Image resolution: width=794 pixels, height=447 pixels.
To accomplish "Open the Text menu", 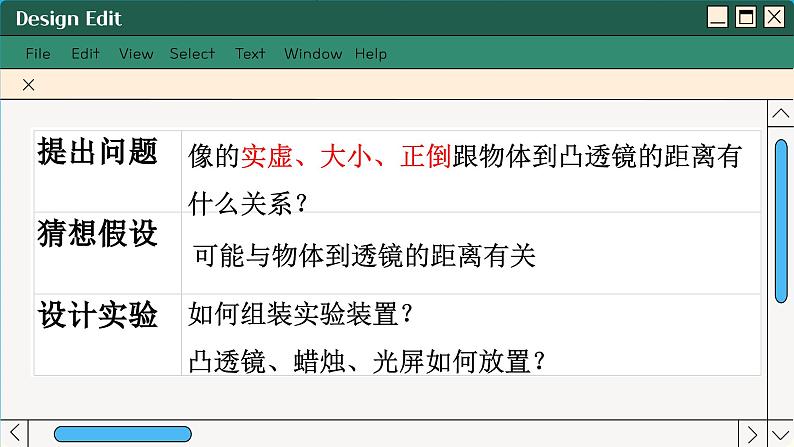I will tap(250, 54).
